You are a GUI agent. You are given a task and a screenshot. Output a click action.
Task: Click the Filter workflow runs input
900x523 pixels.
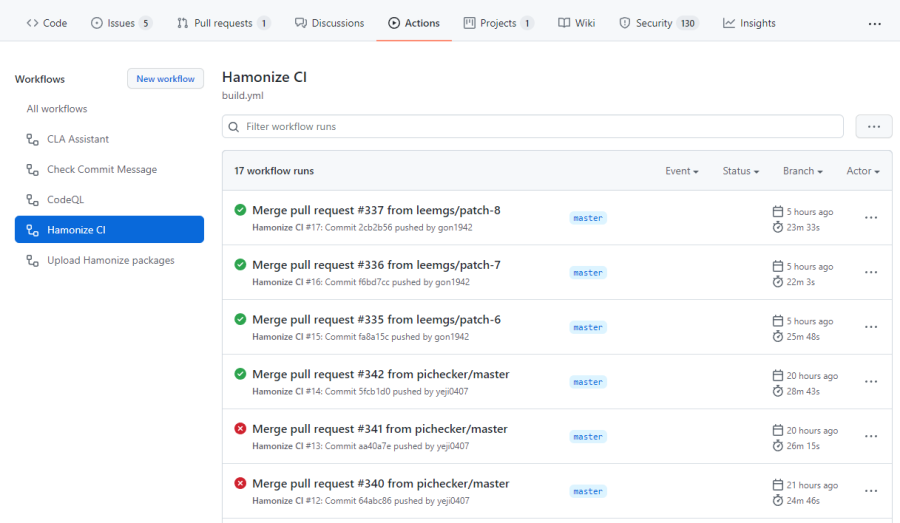540,127
